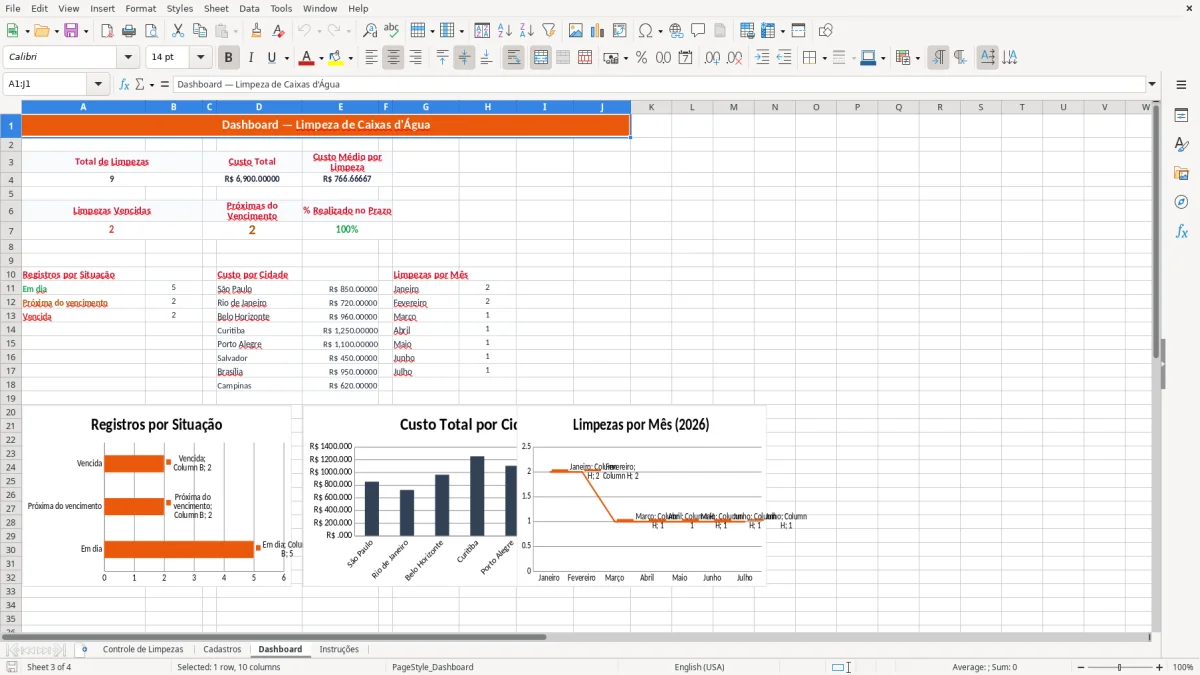Sort descending with the Z-A arrow icon
1200x675 pixels.
coord(526,31)
